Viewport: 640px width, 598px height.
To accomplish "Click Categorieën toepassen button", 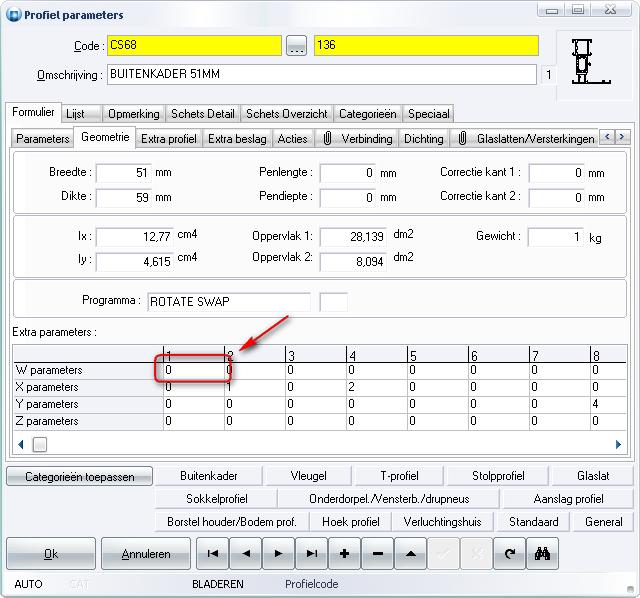I will (80, 476).
